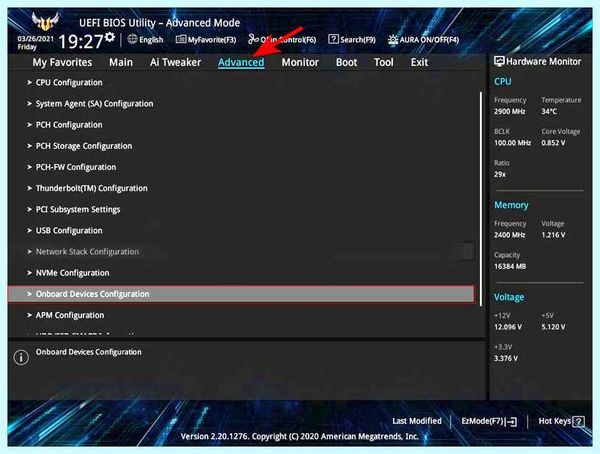Click Last Modified button
This screenshot has height=454, width=600.
(417, 421)
